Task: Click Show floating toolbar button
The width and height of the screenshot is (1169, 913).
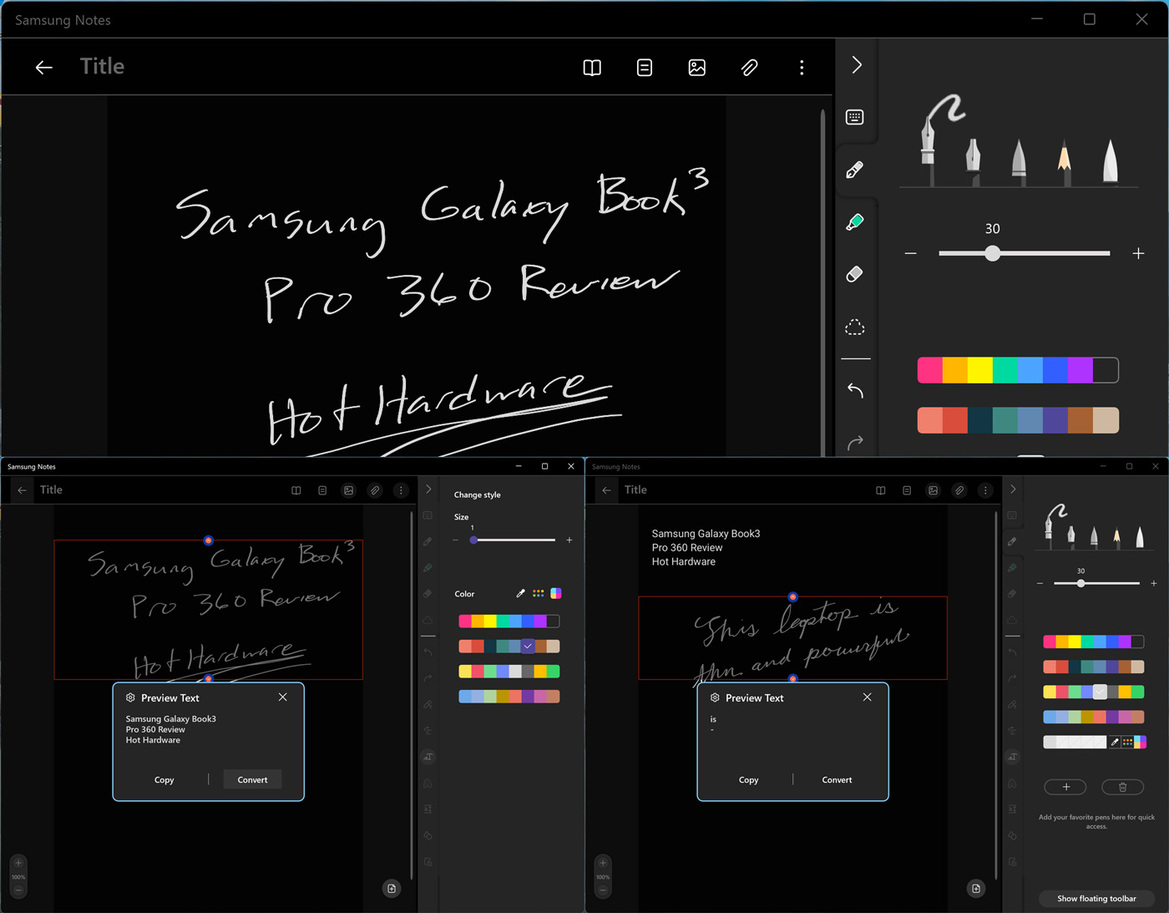Action: point(1096,898)
